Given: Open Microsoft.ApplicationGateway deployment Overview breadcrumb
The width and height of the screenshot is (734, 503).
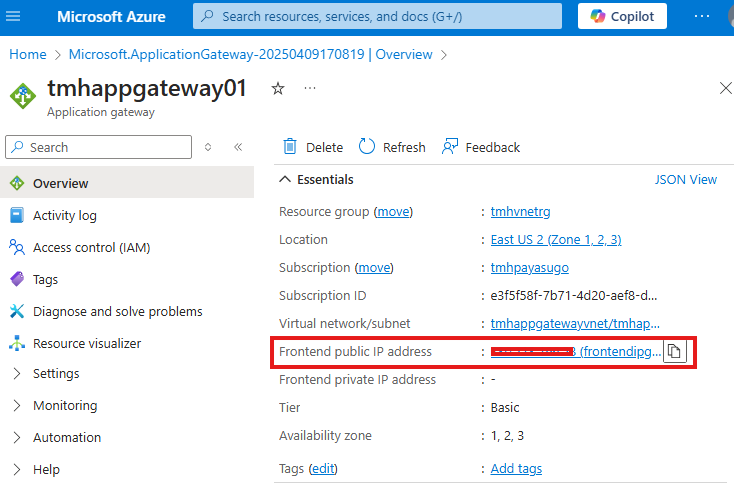Looking at the screenshot, I should (250, 54).
